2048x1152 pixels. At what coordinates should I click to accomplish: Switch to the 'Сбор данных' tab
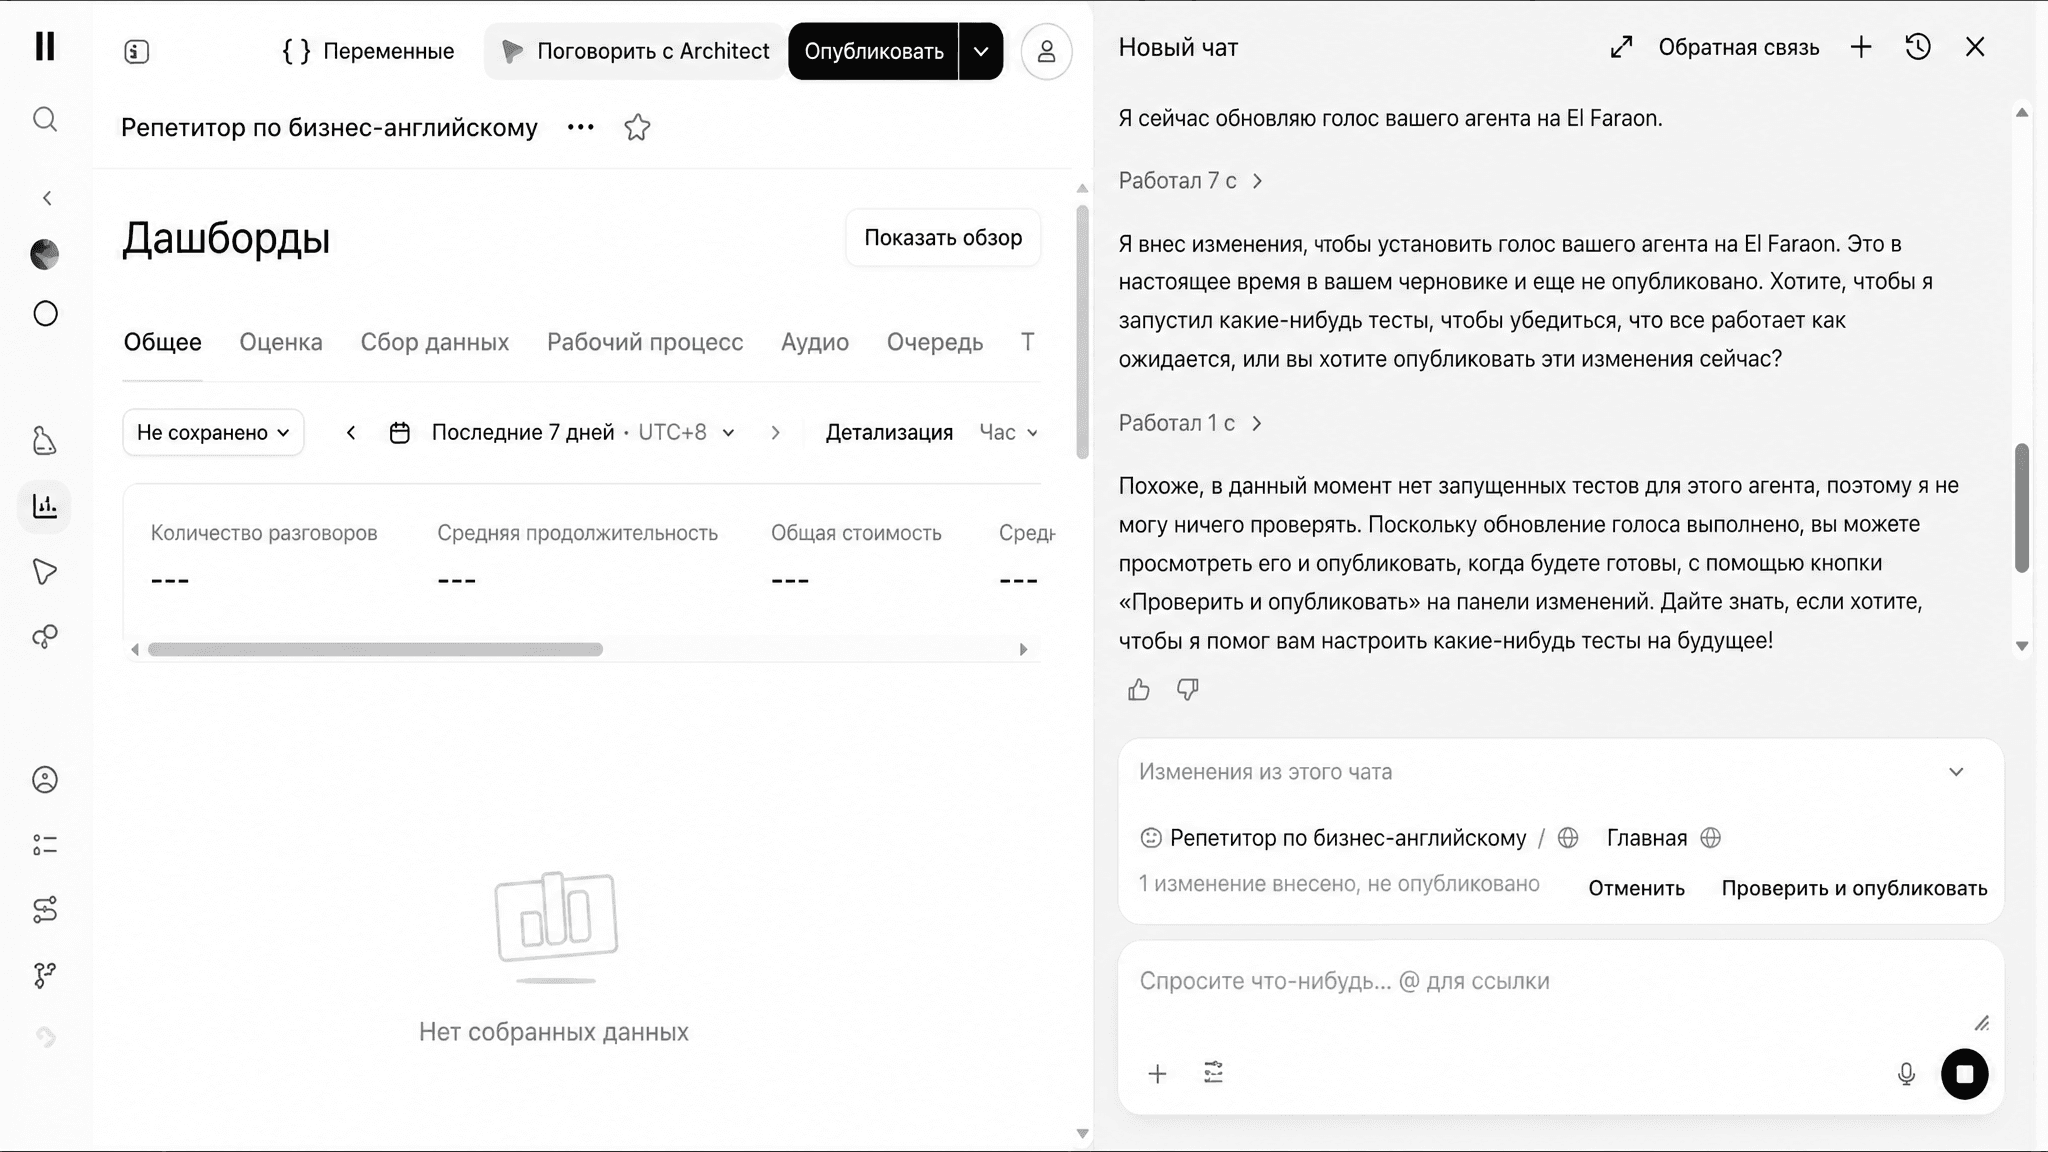click(x=435, y=342)
